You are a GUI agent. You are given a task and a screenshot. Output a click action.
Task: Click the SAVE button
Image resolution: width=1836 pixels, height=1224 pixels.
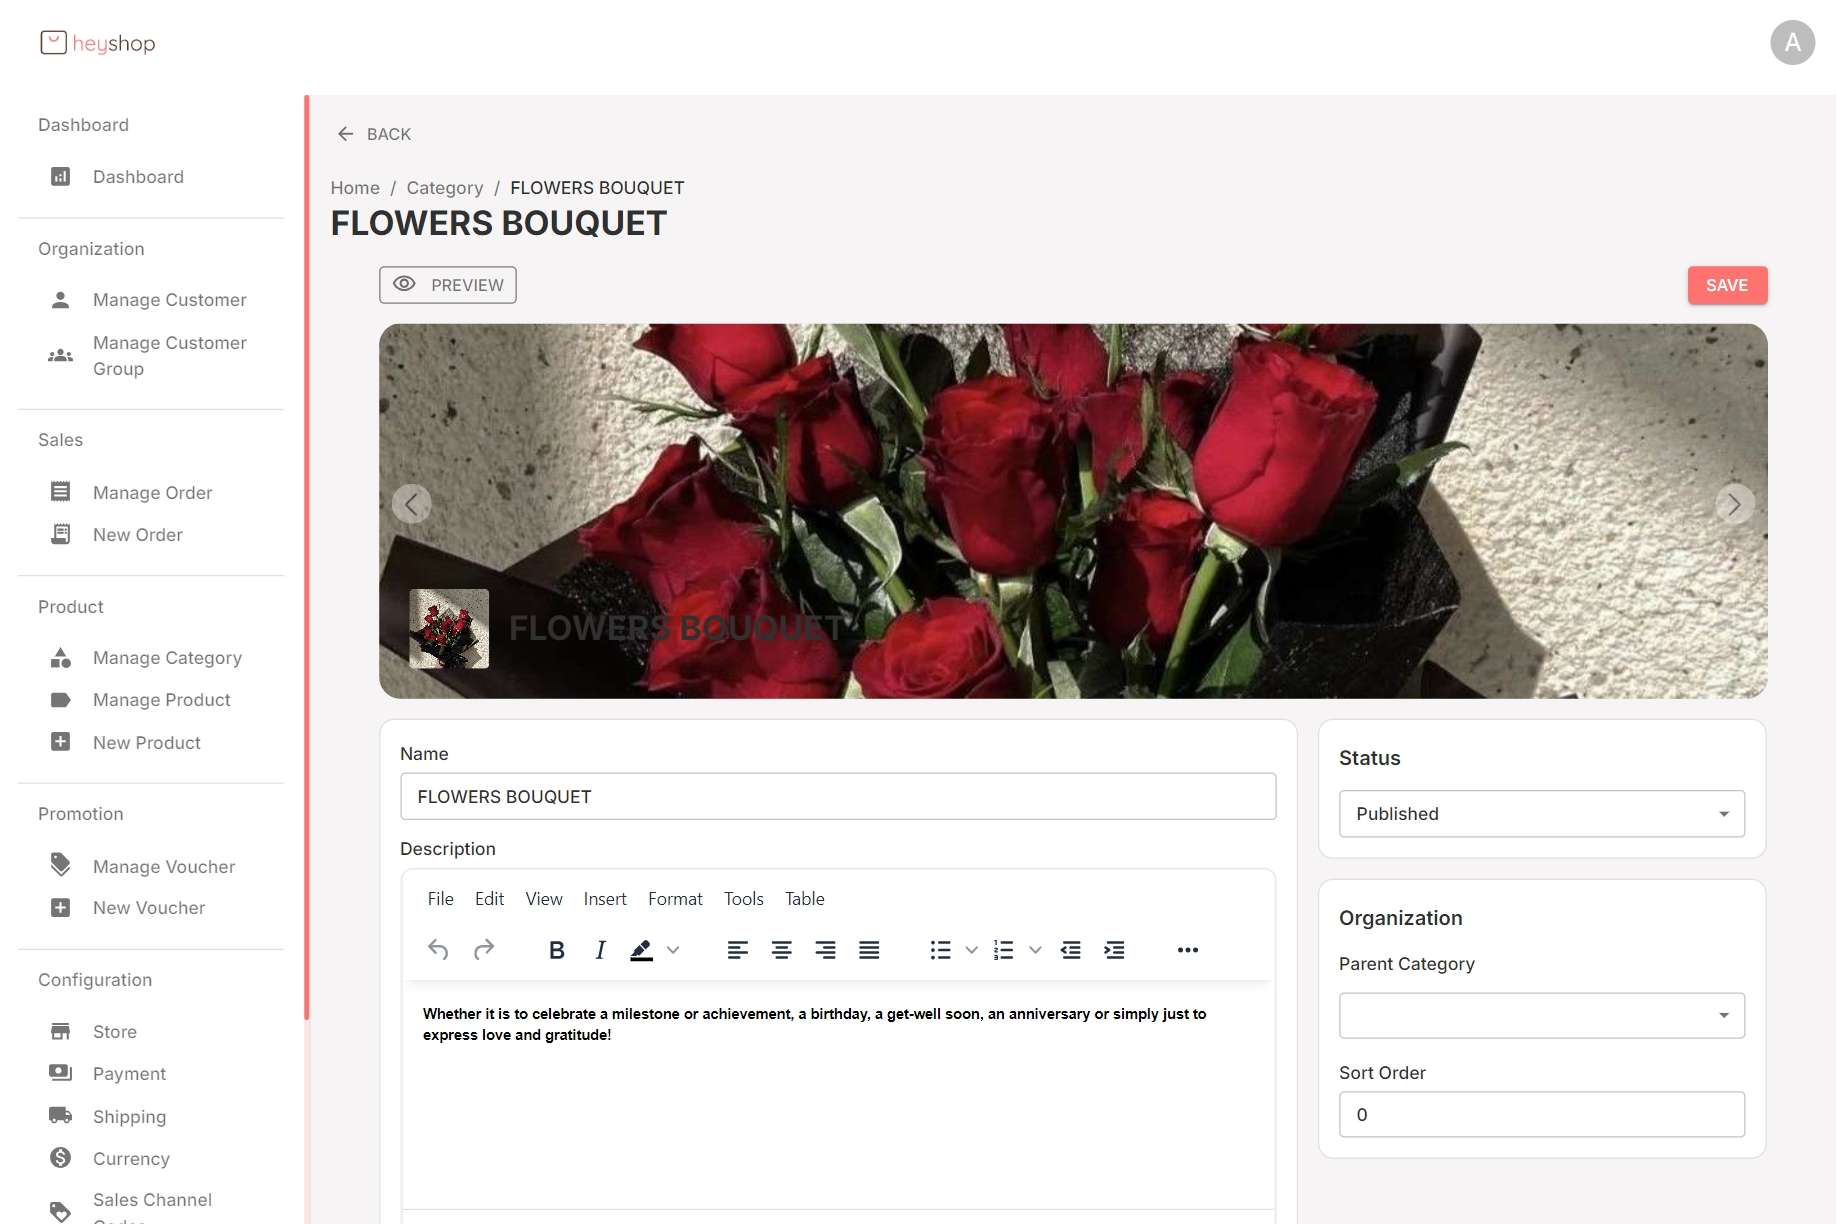pyautogui.click(x=1727, y=285)
